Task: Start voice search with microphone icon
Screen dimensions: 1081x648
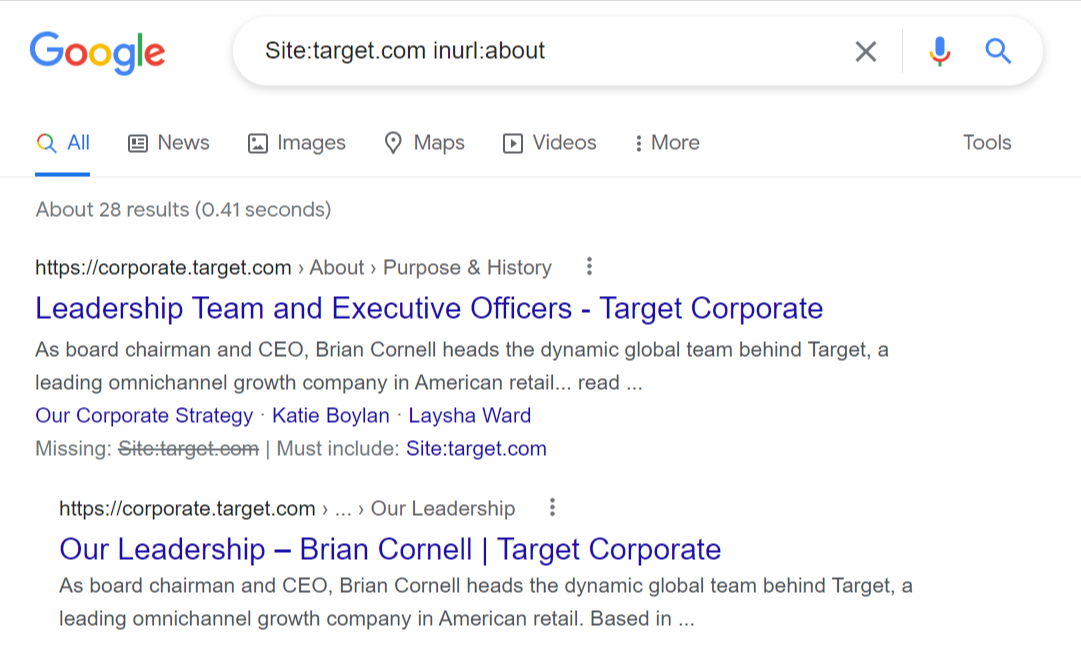Action: click(x=939, y=51)
